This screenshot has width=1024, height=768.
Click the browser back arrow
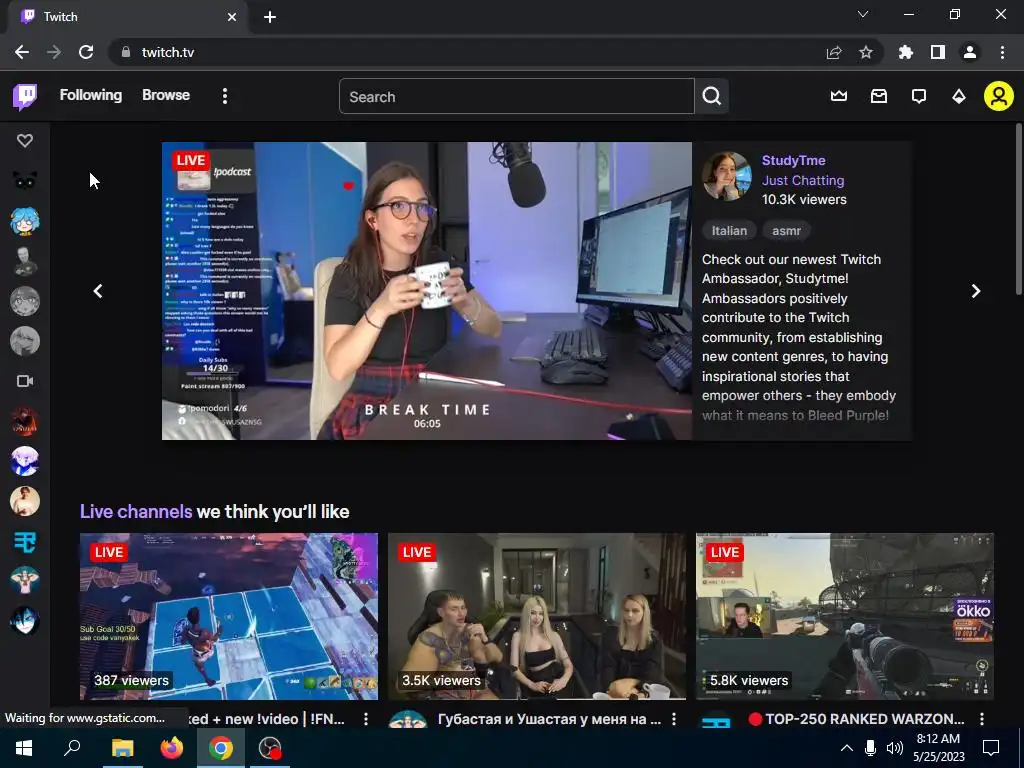coord(22,52)
